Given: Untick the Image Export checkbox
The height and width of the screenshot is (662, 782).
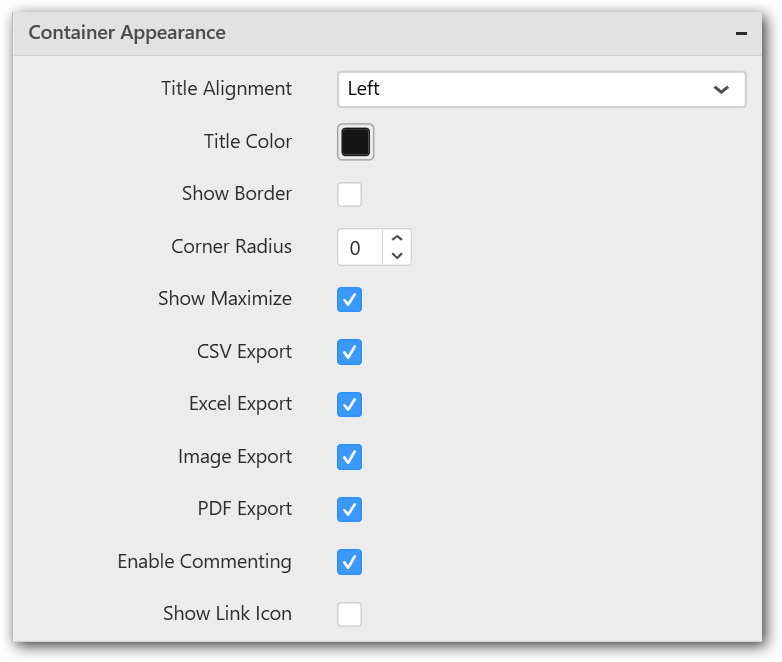Looking at the screenshot, I should coord(349,457).
